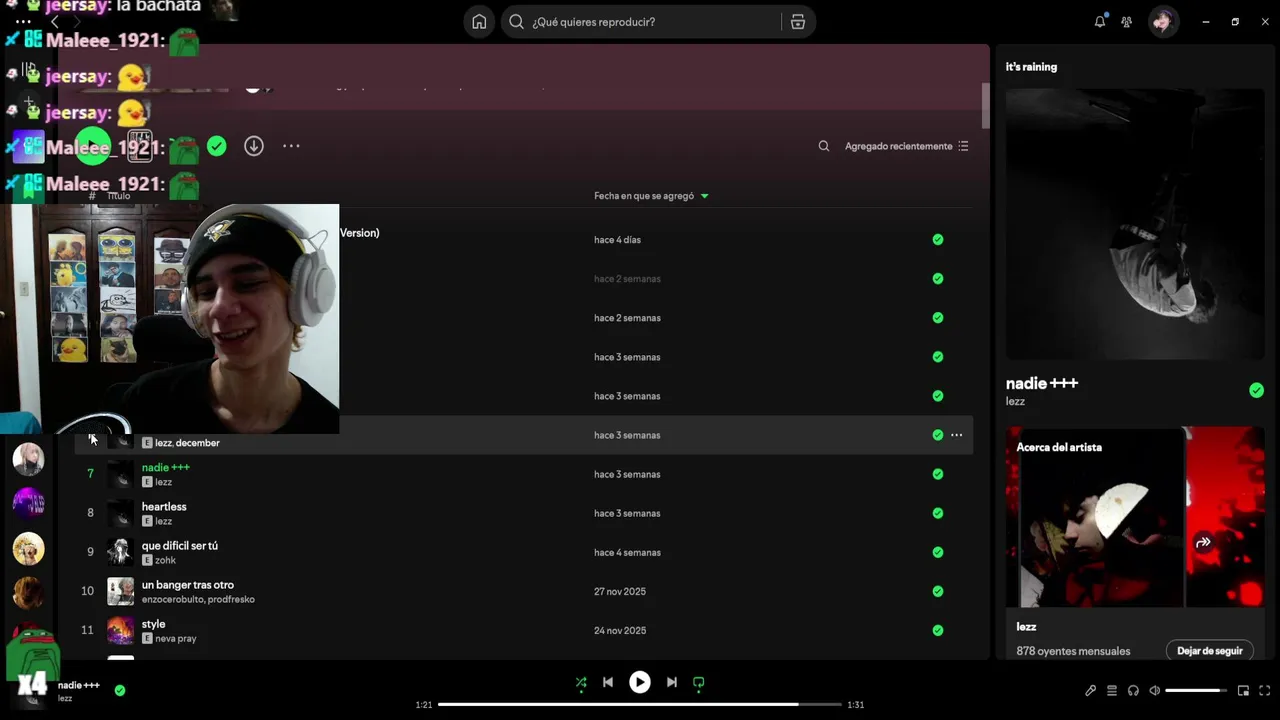Screen dimensions: 1280x720
Task: Toggle saved check on 'hace 4 días' row
Action: click(938, 240)
